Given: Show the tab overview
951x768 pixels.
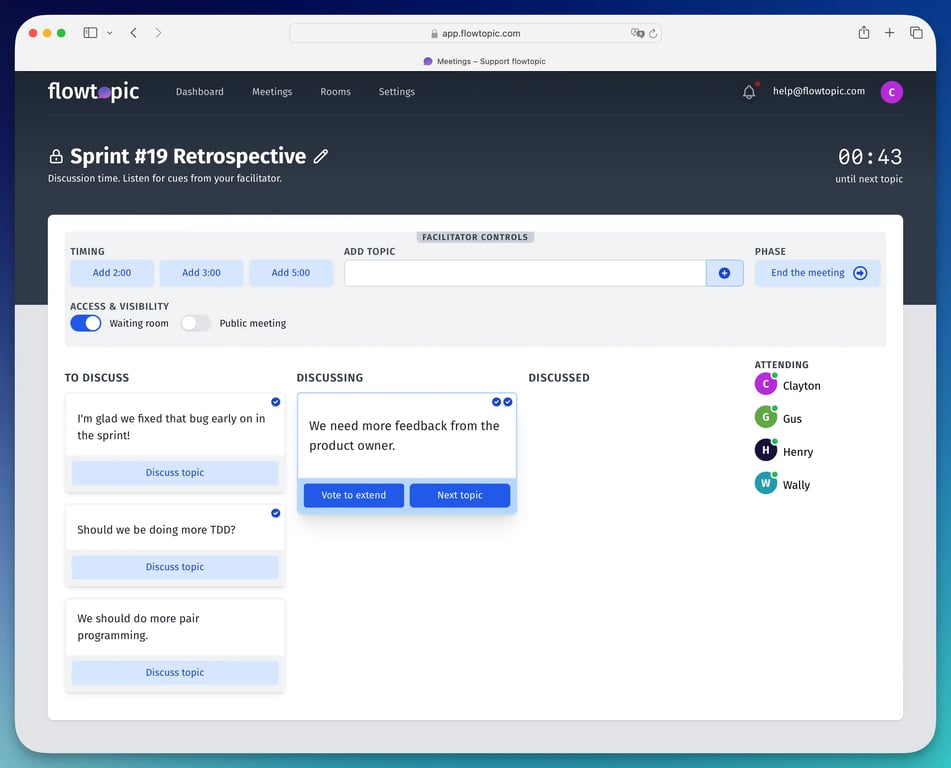Looking at the screenshot, I should (x=916, y=33).
